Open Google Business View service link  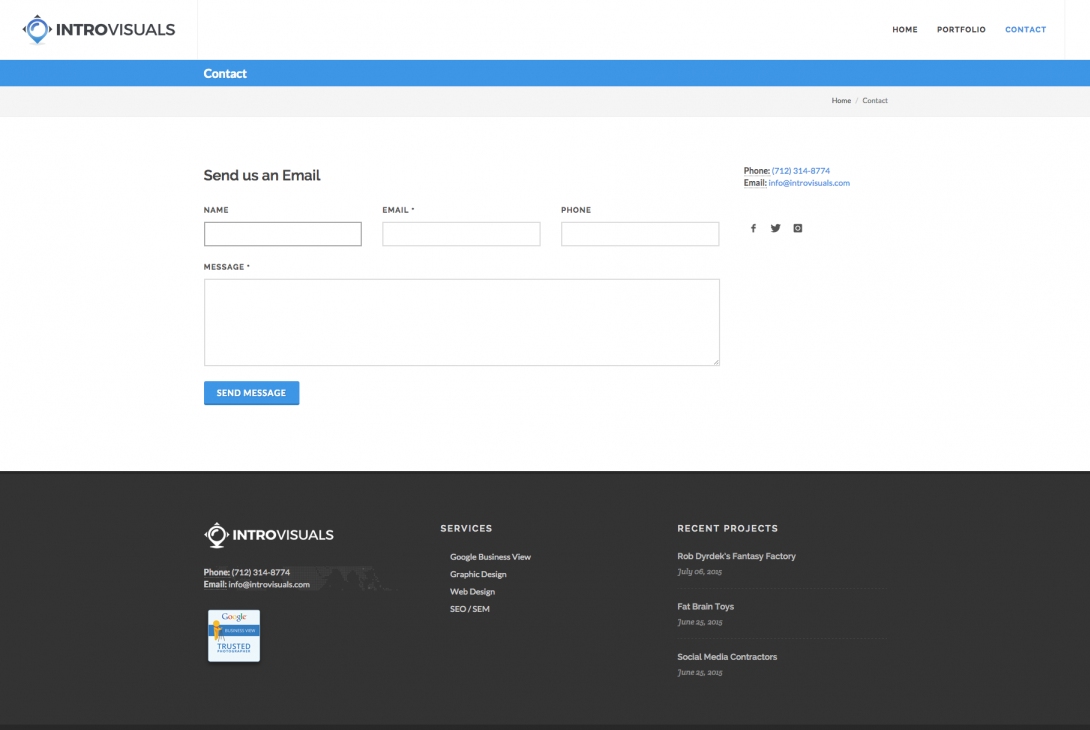490,557
